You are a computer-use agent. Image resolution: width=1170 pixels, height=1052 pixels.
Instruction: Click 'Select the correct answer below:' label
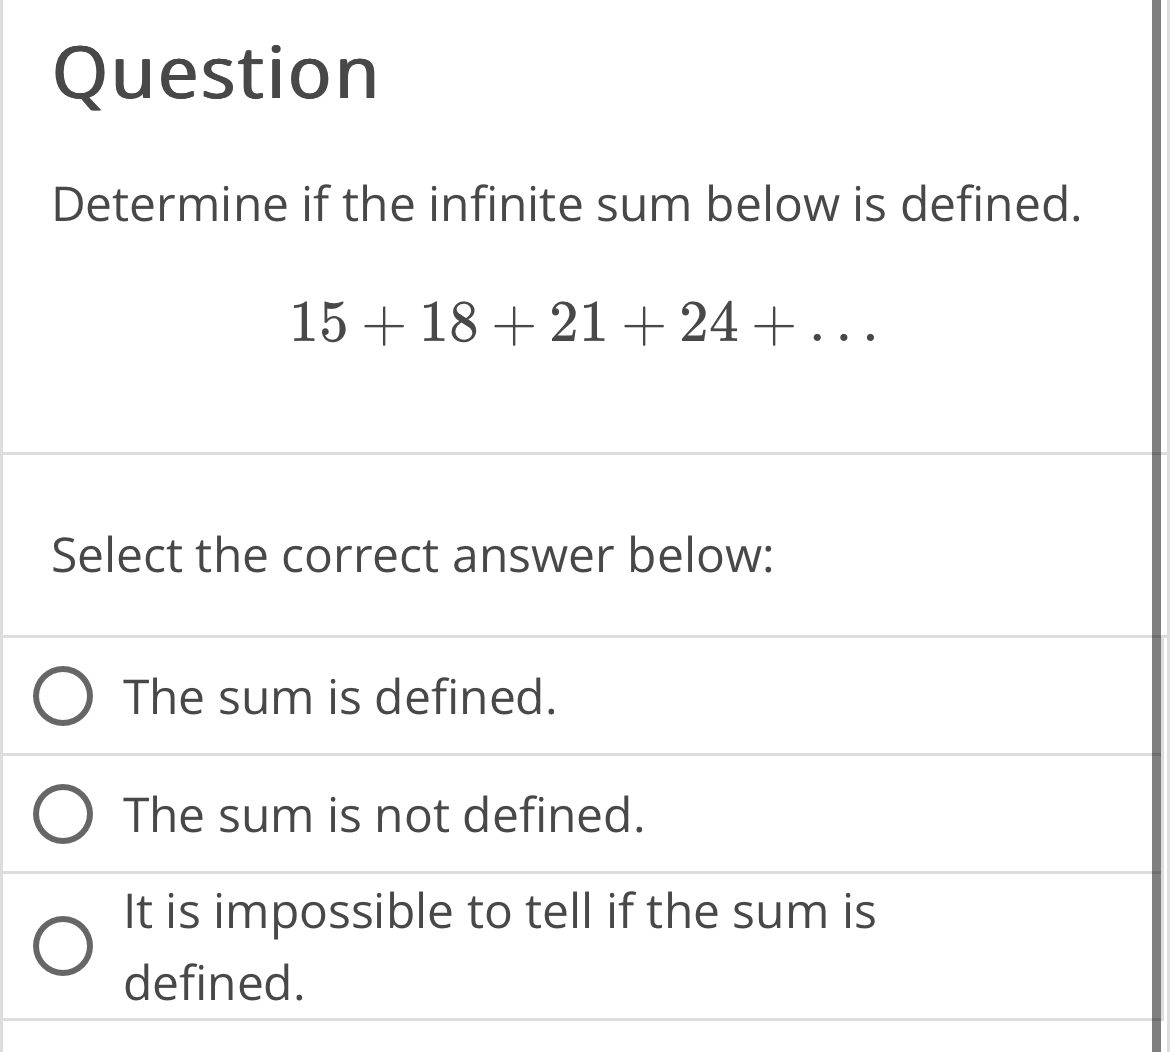(x=410, y=556)
